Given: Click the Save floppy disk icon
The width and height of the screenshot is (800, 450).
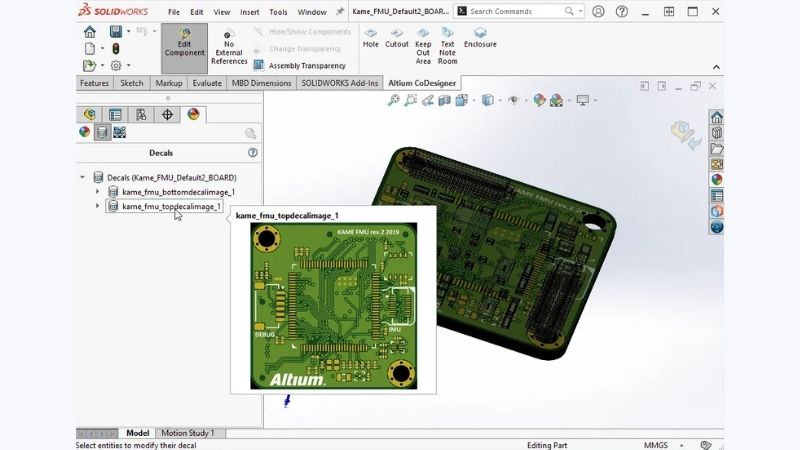Looking at the screenshot, I should tap(116, 32).
